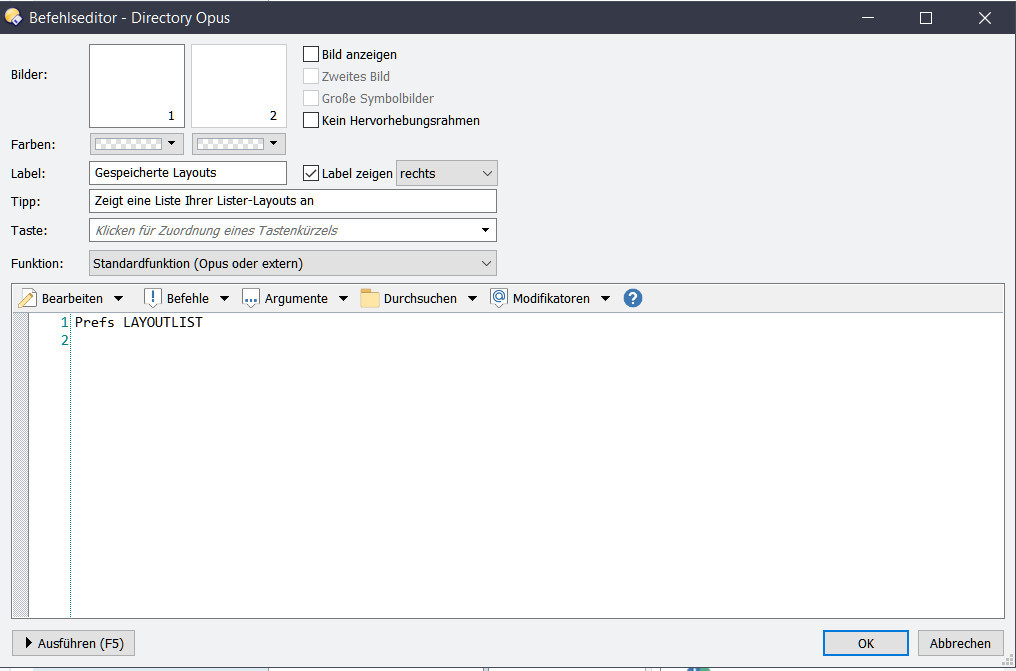The image size is (1016, 671).
Task: Toggle the Zweites Bild checkbox
Action: tap(311, 76)
